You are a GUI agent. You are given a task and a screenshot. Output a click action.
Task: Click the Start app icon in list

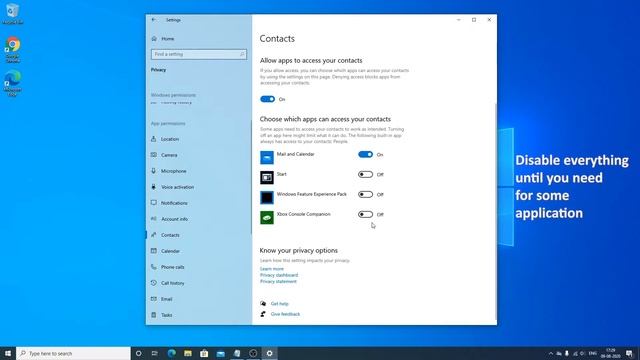point(267,177)
